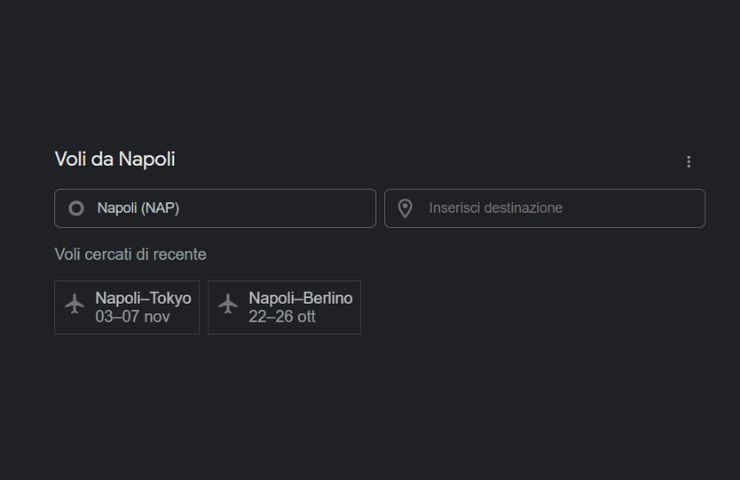Click the airplane icon on Napoli–Tokyo card

75,304
